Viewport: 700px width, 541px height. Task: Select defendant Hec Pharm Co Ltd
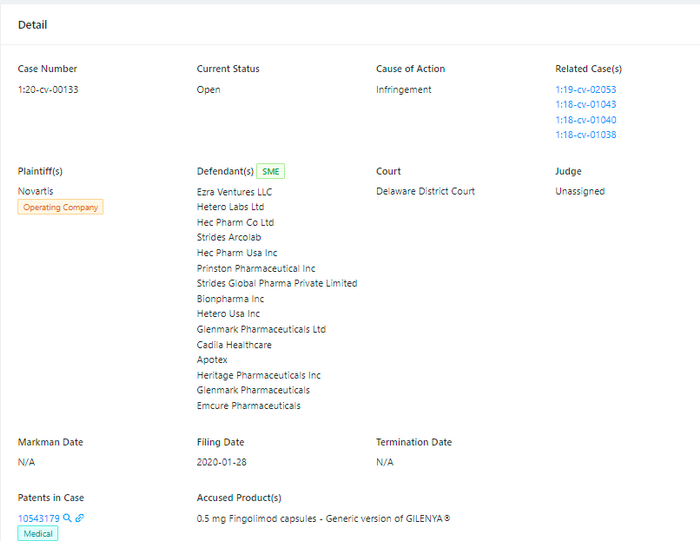pyautogui.click(x=235, y=222)
